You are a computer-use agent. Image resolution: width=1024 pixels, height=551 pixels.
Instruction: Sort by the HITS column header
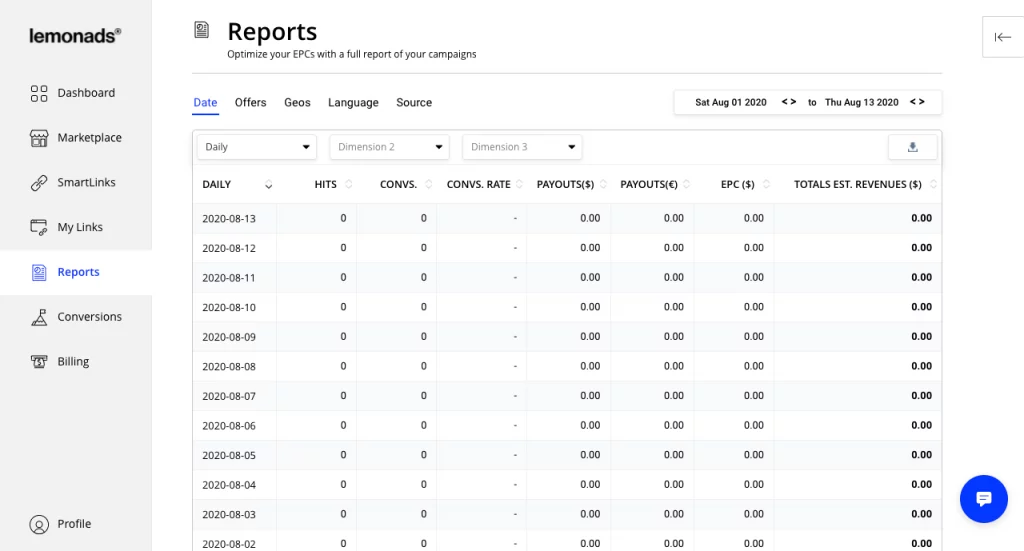click(326, 185)
